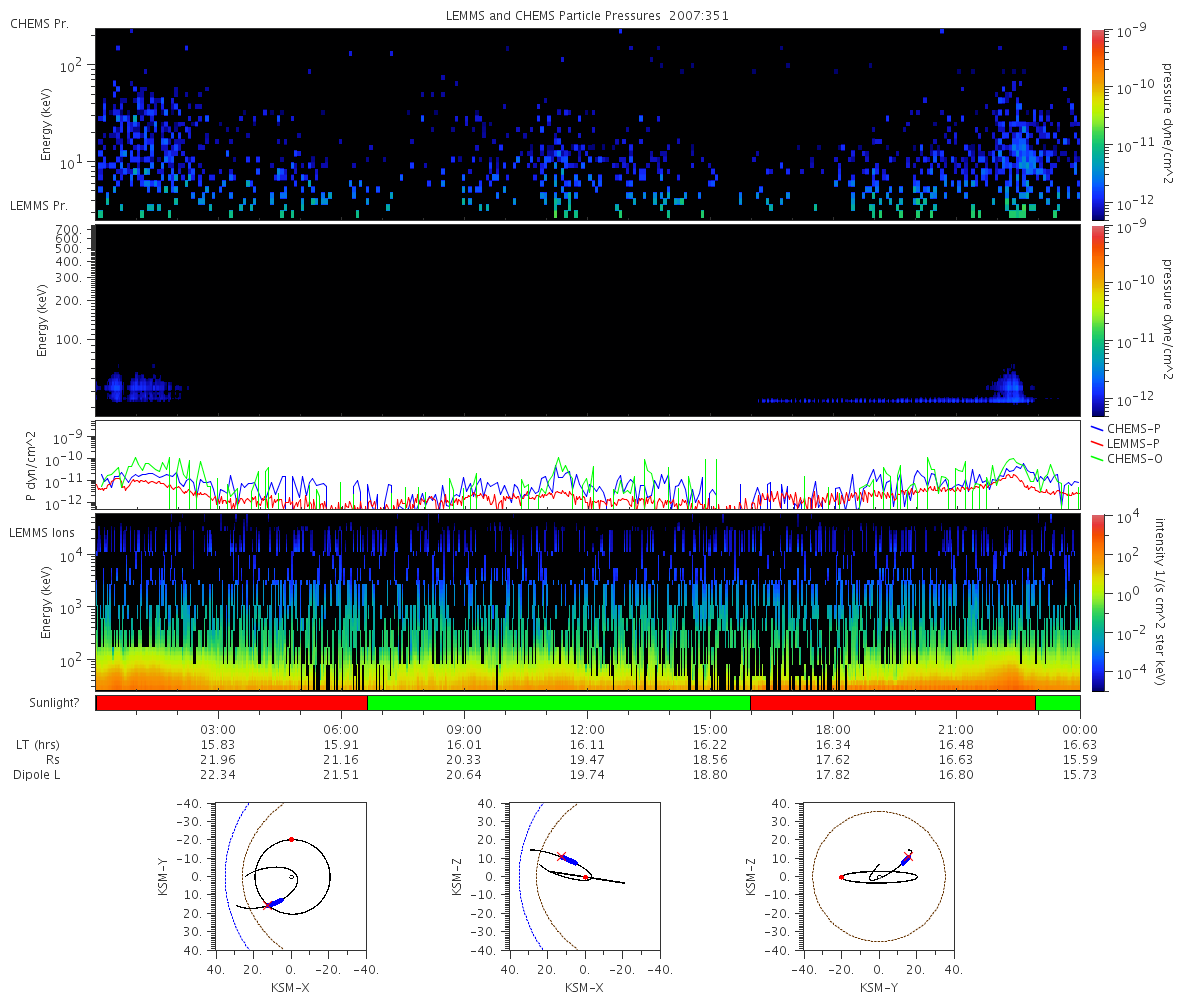The width and height of the screenshot is (1200, 1000).
Task: Click Rs value 21.96
Action: point(219,760)
